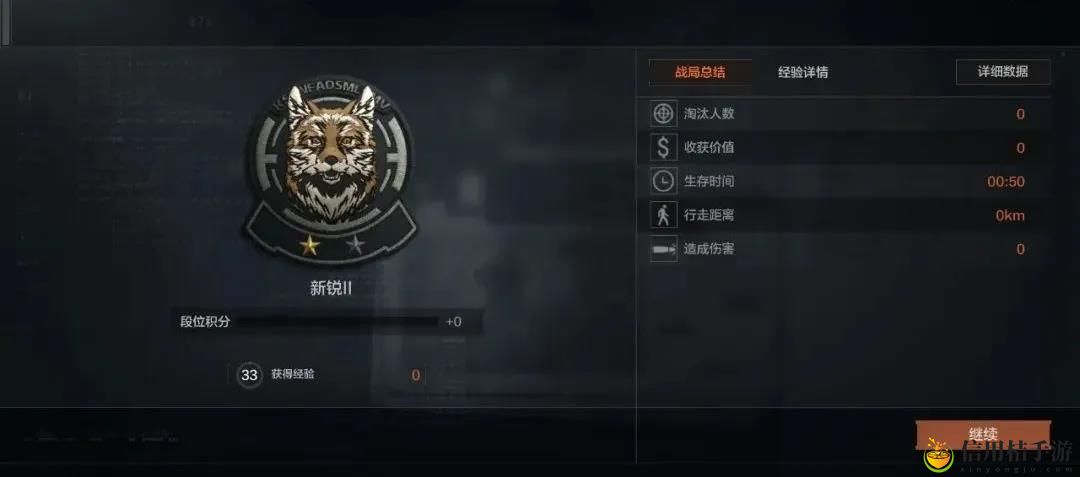
Task: Open the 经验详情 tab
Action: (x=803, y=72)
